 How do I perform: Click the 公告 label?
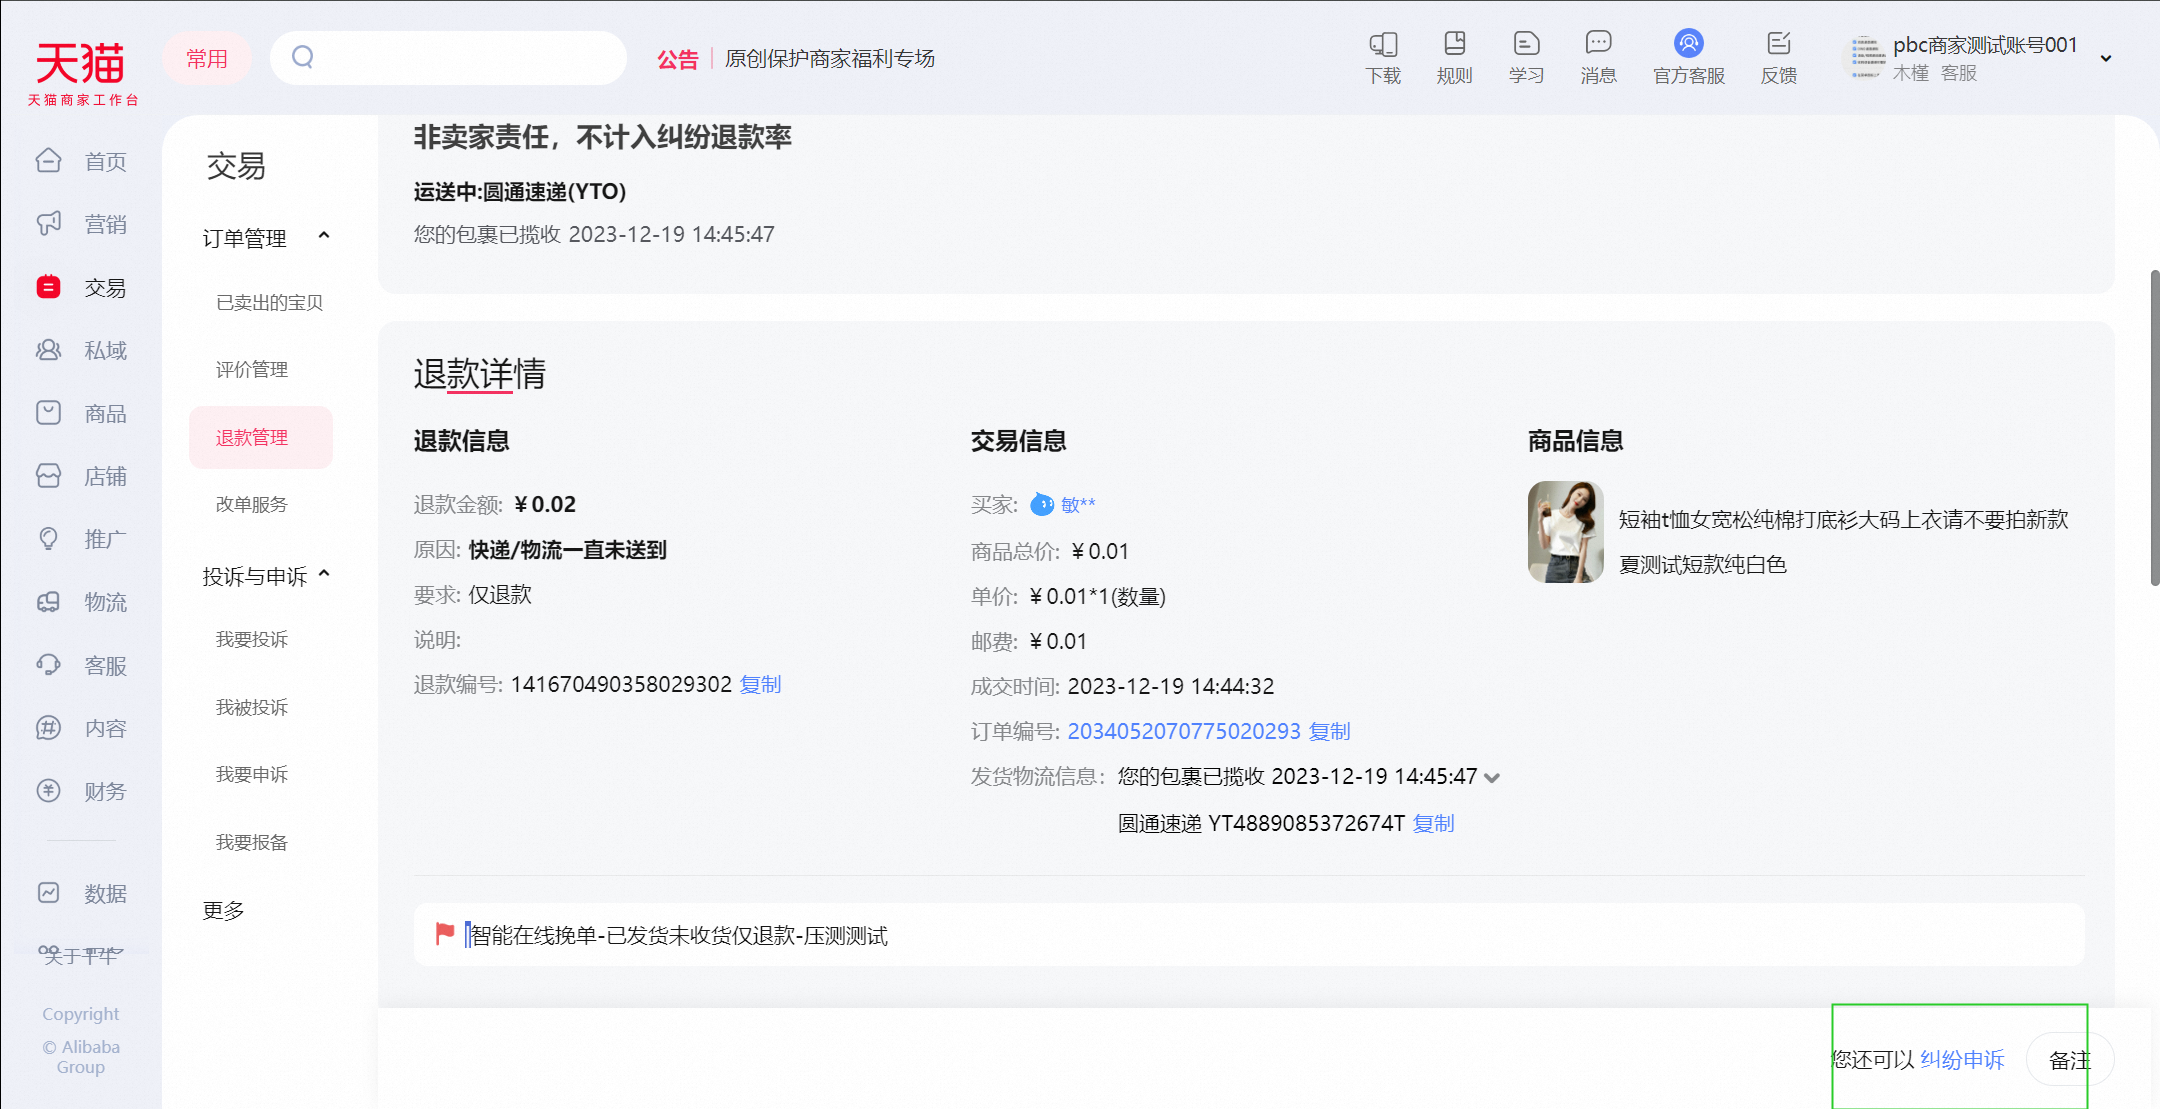(677, 59)
